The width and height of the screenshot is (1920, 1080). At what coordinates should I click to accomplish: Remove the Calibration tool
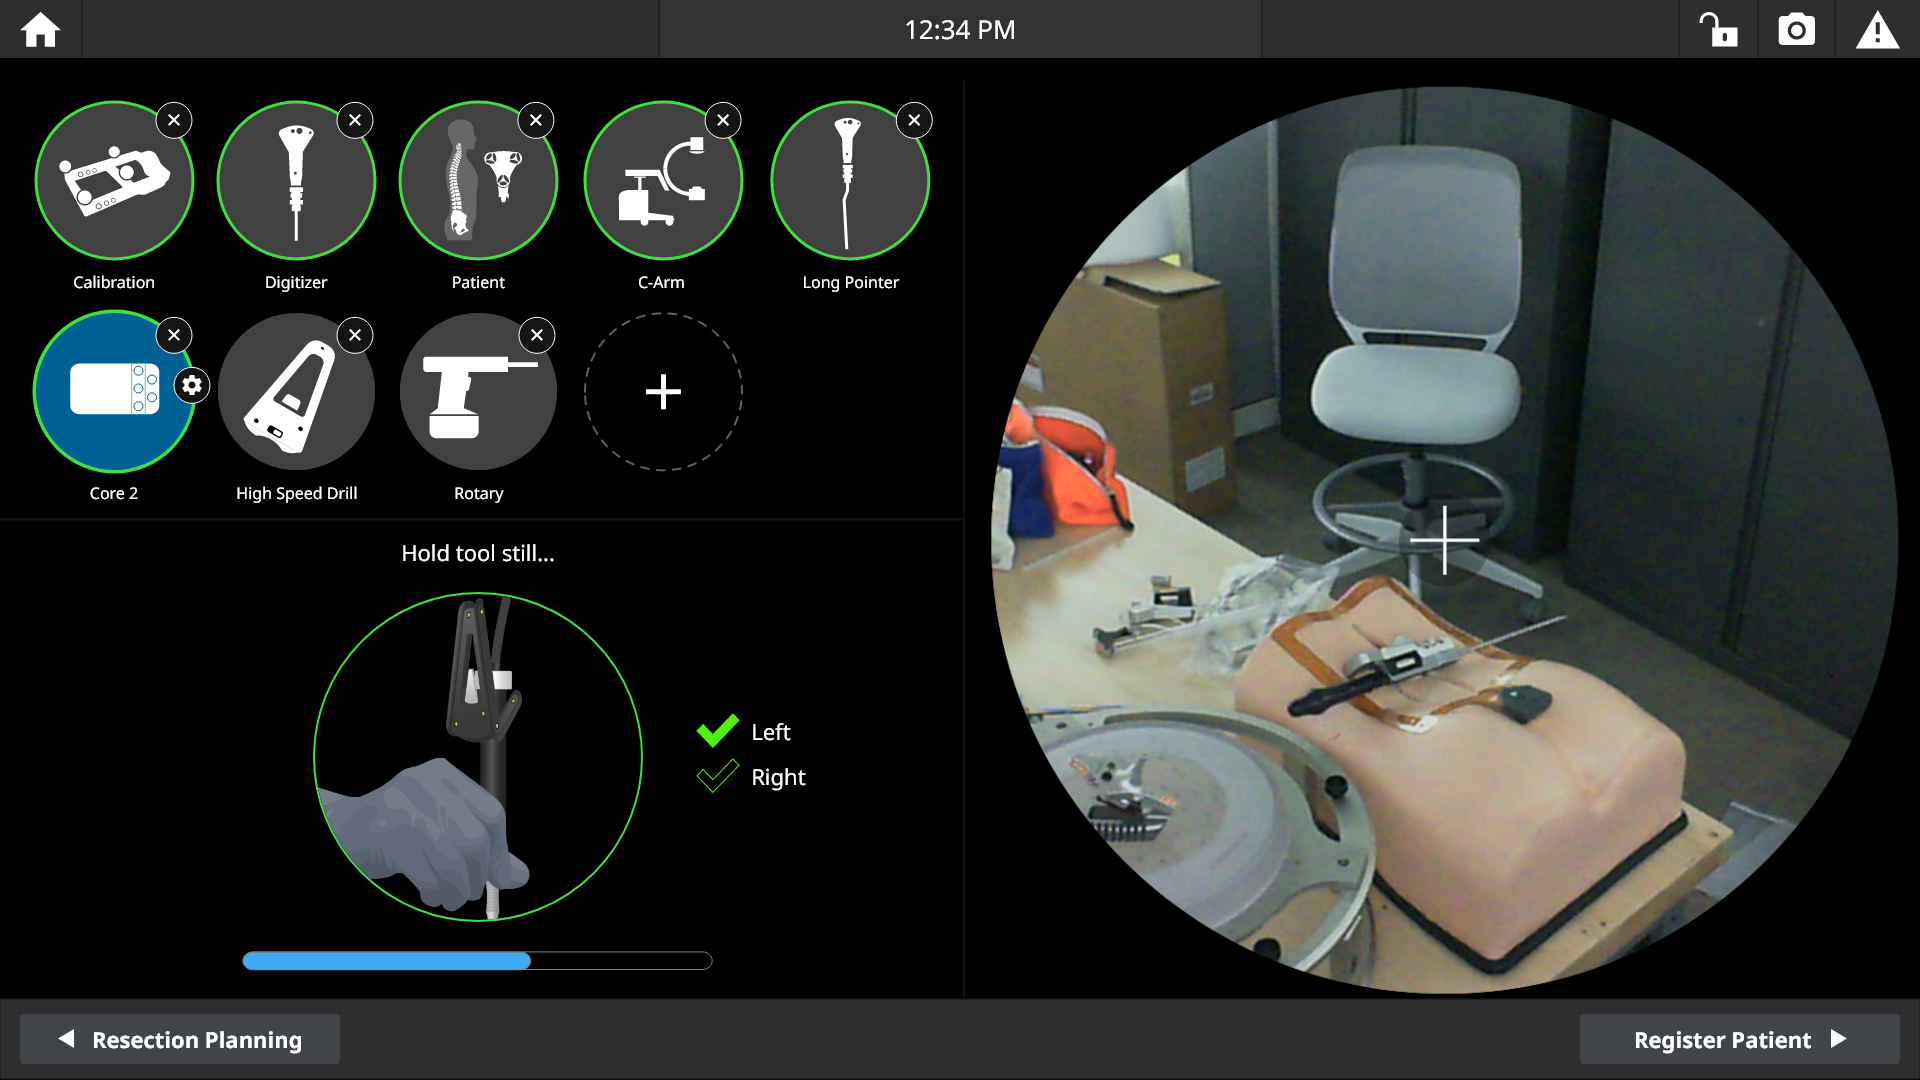tap(174, 120)
